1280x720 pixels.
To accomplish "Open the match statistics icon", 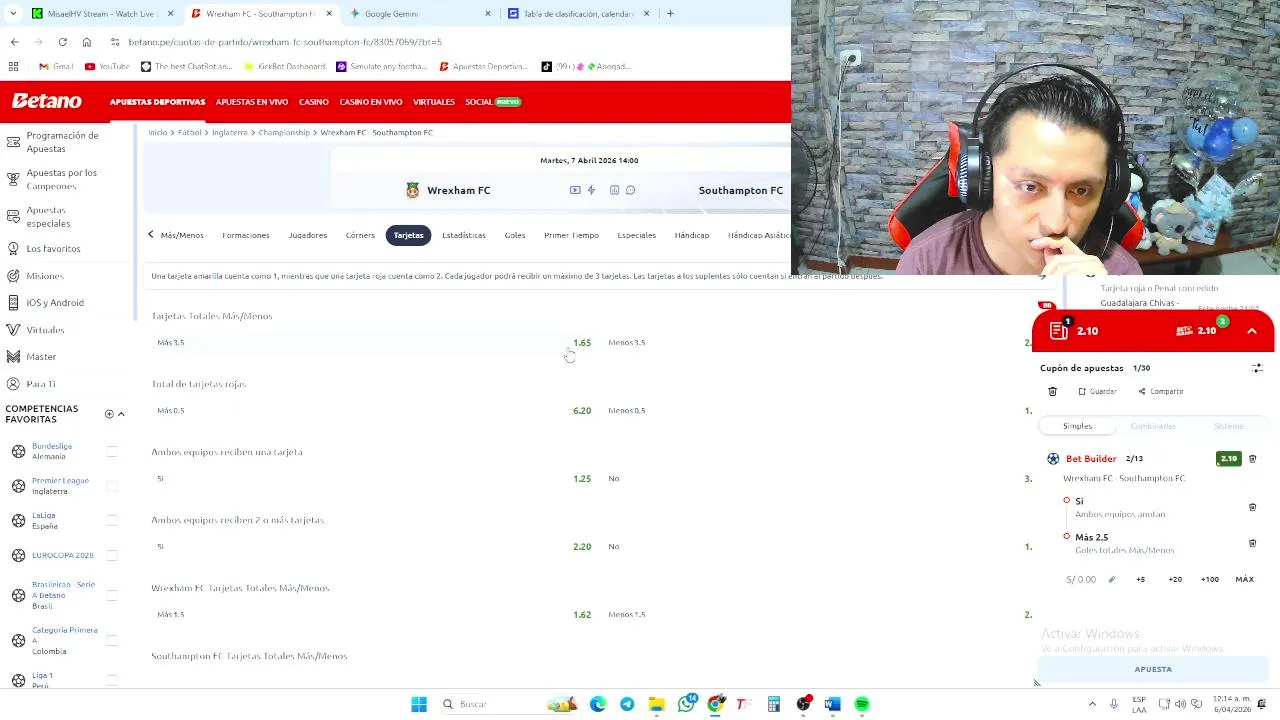I will pos(615,190).
